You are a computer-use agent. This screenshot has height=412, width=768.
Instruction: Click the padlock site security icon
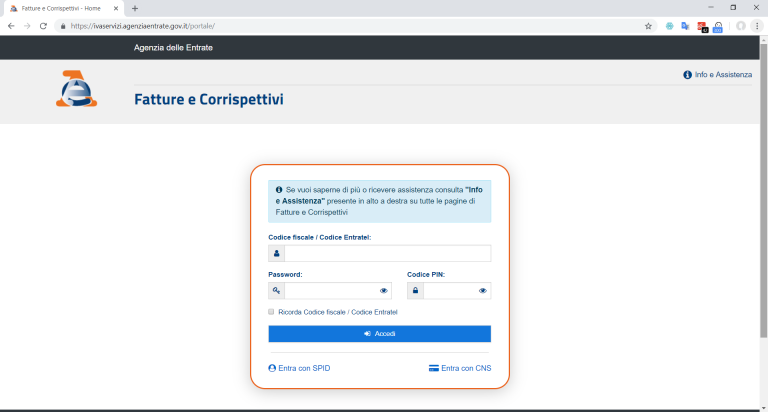coord(63,26)
